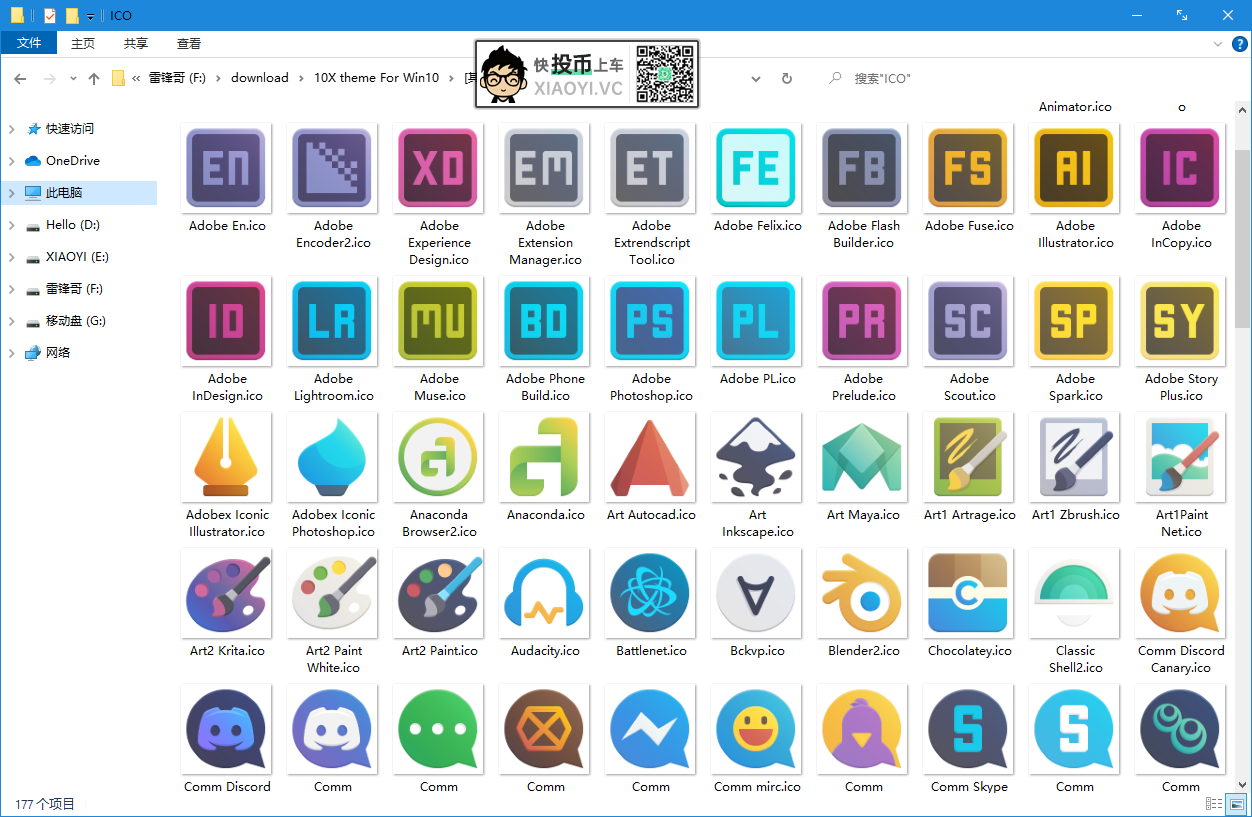Open the recent locations dropdown arrow
Viewport: 1252px width, 817px height.
(73, 78)
